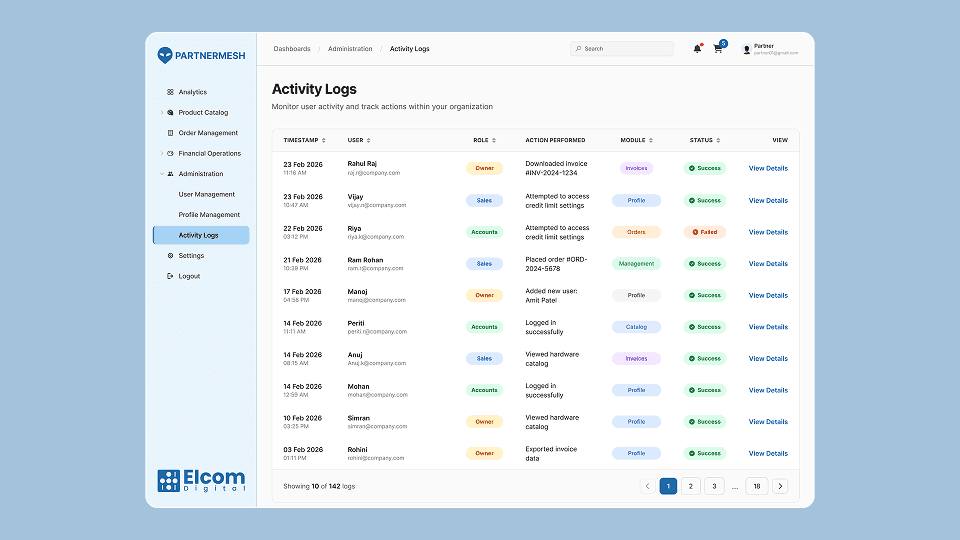Click the Search input field
The height and width of the screenshot is (540, 960).
point(625,49)
